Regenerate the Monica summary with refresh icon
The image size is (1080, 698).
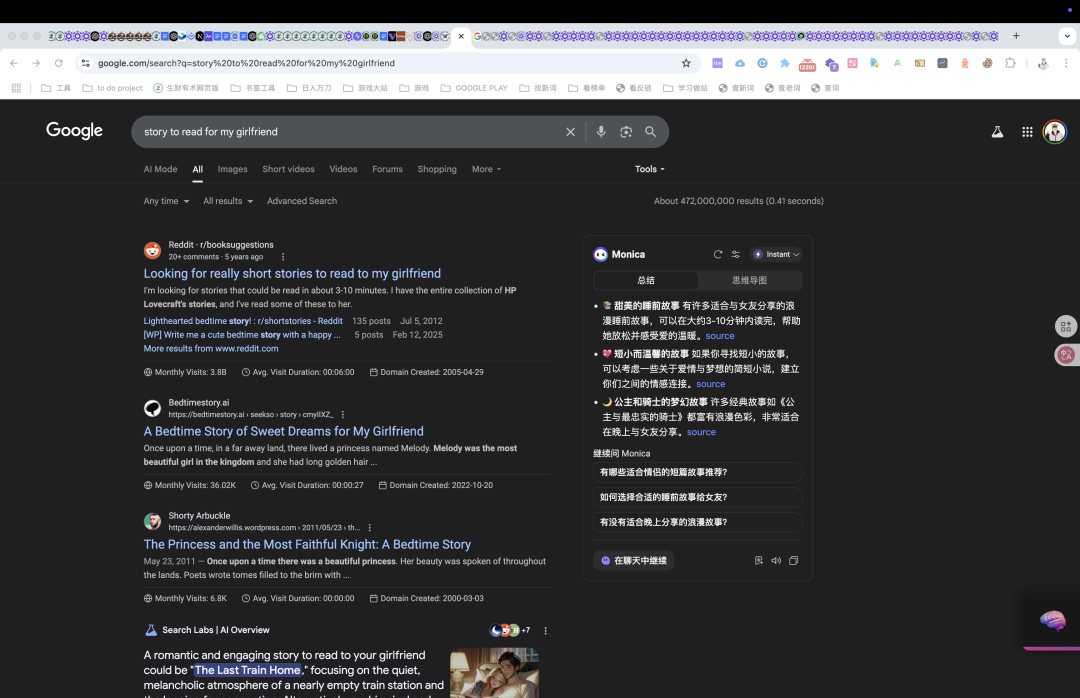pyautogui.click(x=718, y=254)
